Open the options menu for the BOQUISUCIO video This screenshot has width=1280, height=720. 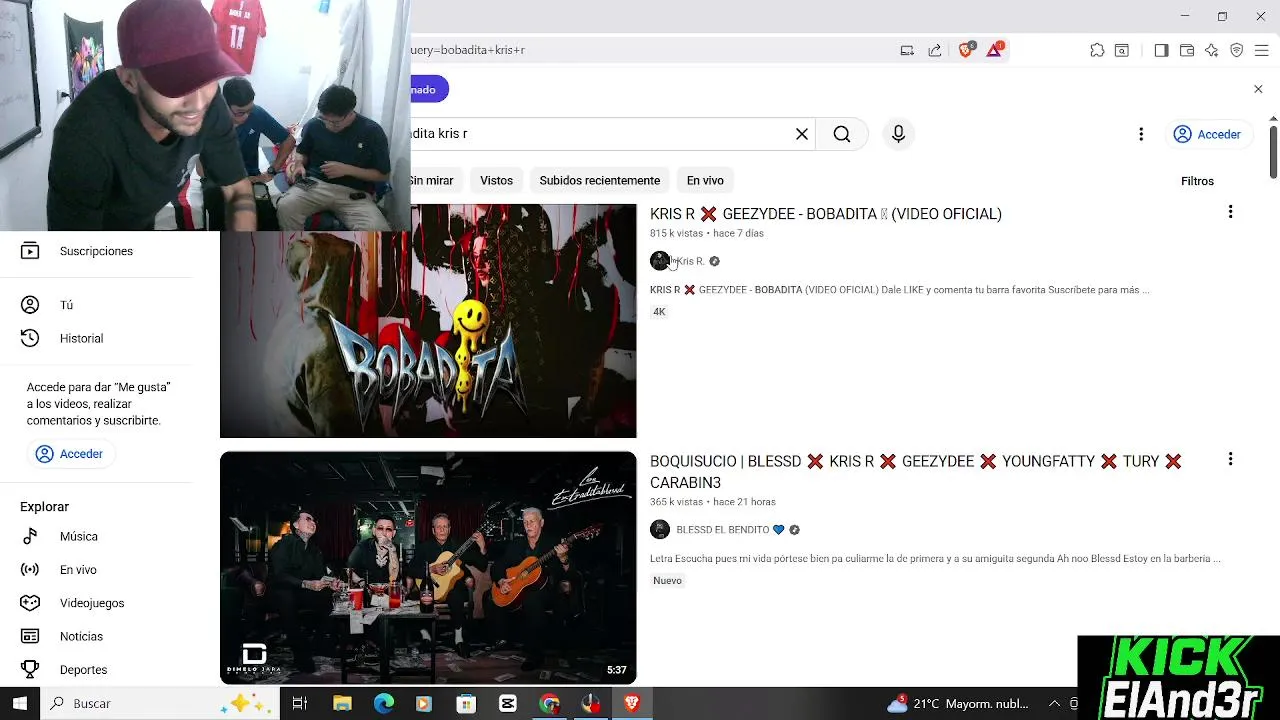click(x=1230, y=459)
